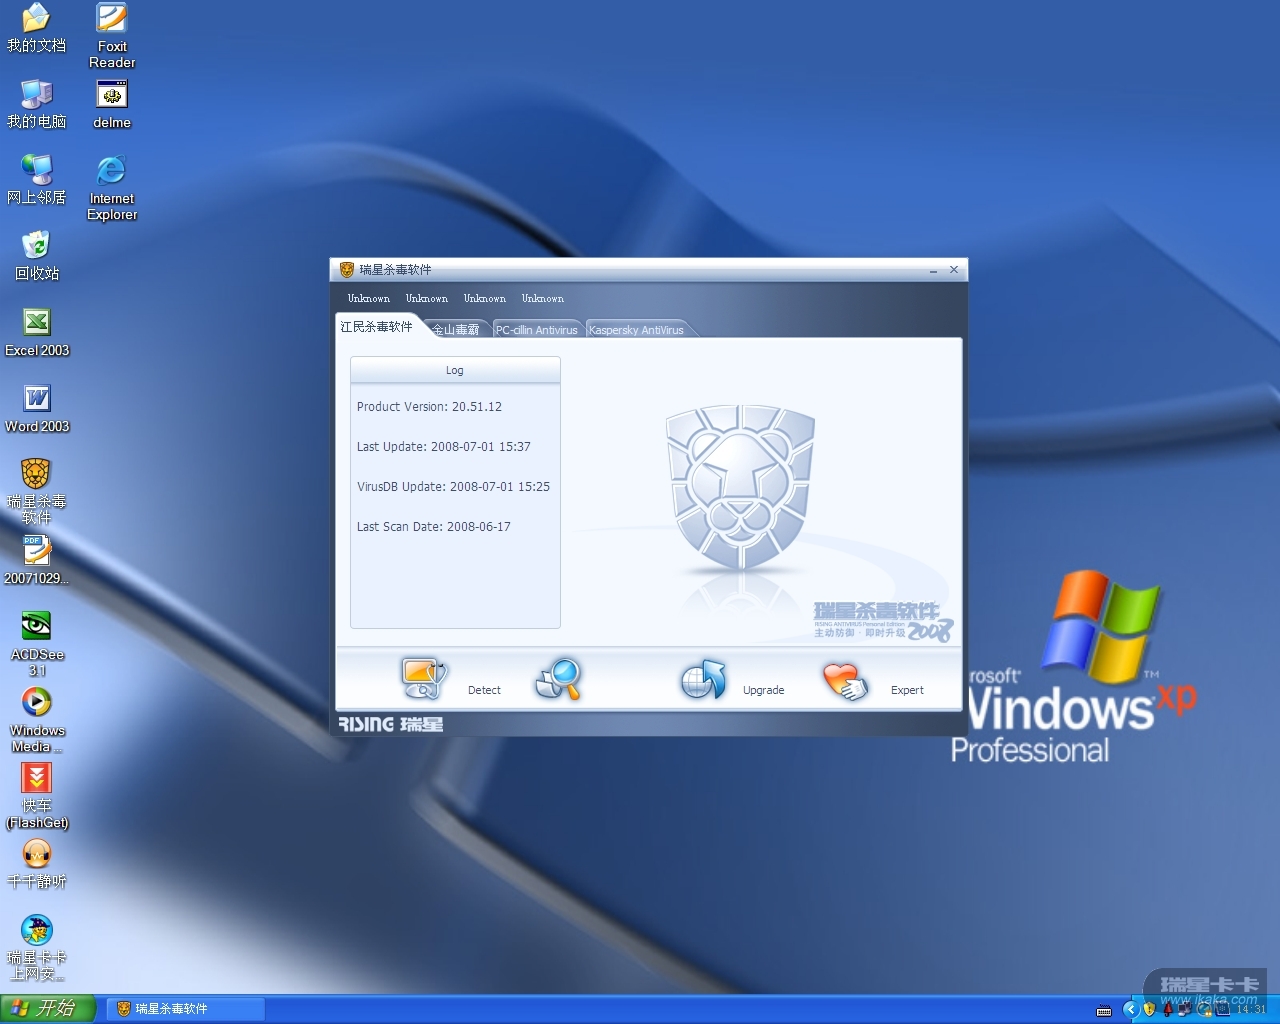Click the red bell tray icon

1168,1009
